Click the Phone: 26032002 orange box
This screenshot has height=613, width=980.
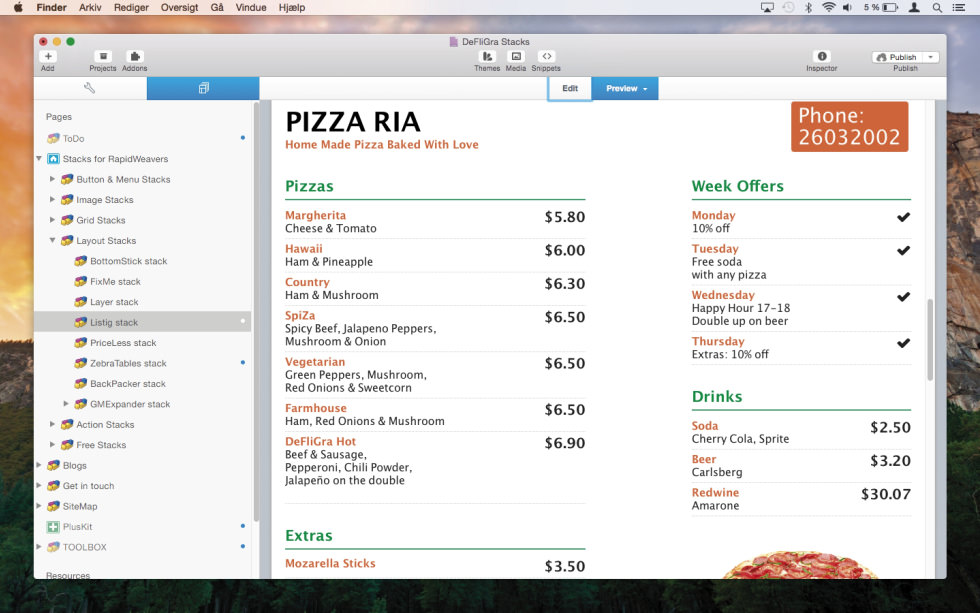click(x=849, y=126)
